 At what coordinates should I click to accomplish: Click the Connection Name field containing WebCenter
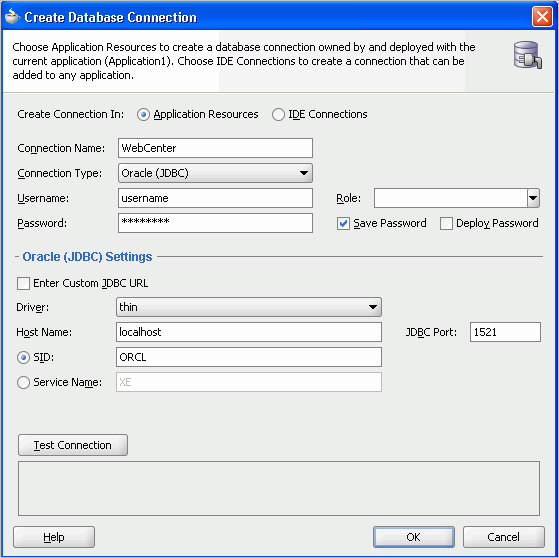(215, 148)
